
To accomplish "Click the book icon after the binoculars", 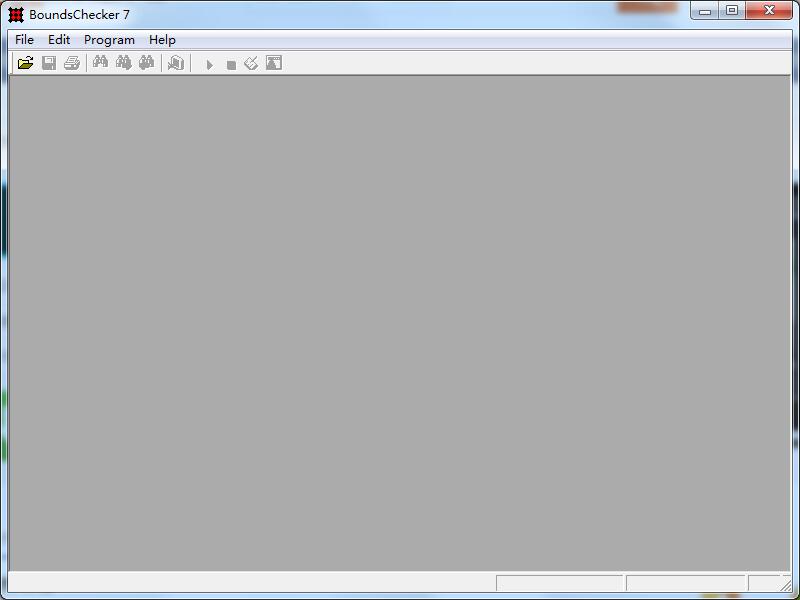I will point(176,63).
